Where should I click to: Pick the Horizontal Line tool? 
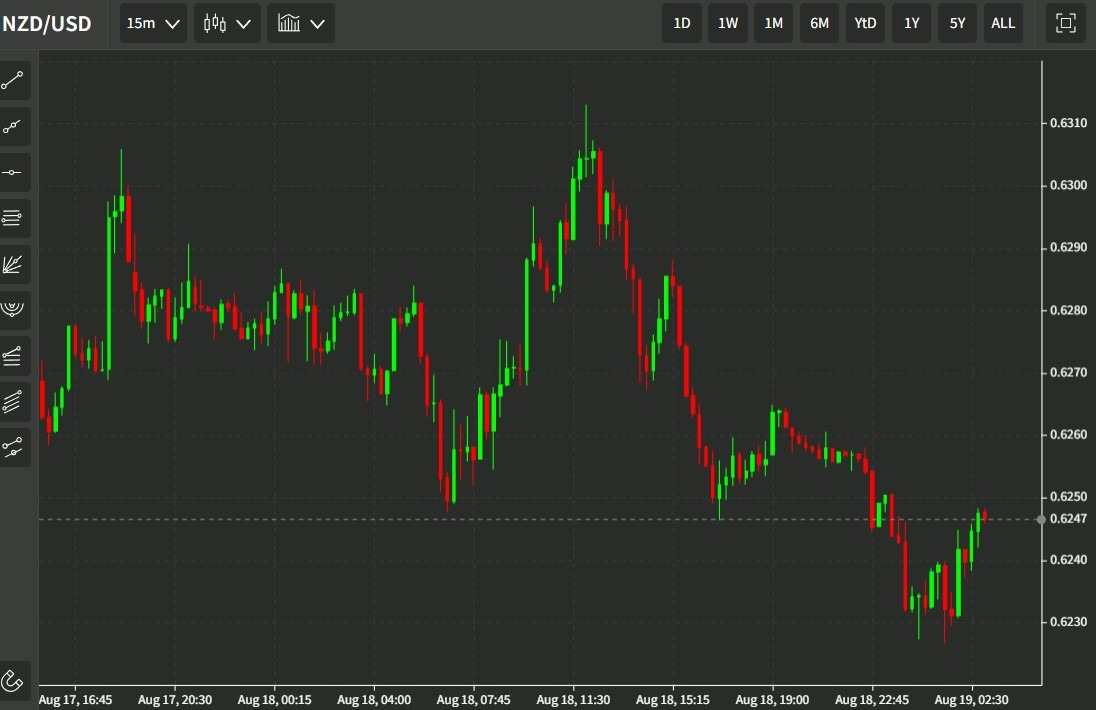tap(14, 172)
